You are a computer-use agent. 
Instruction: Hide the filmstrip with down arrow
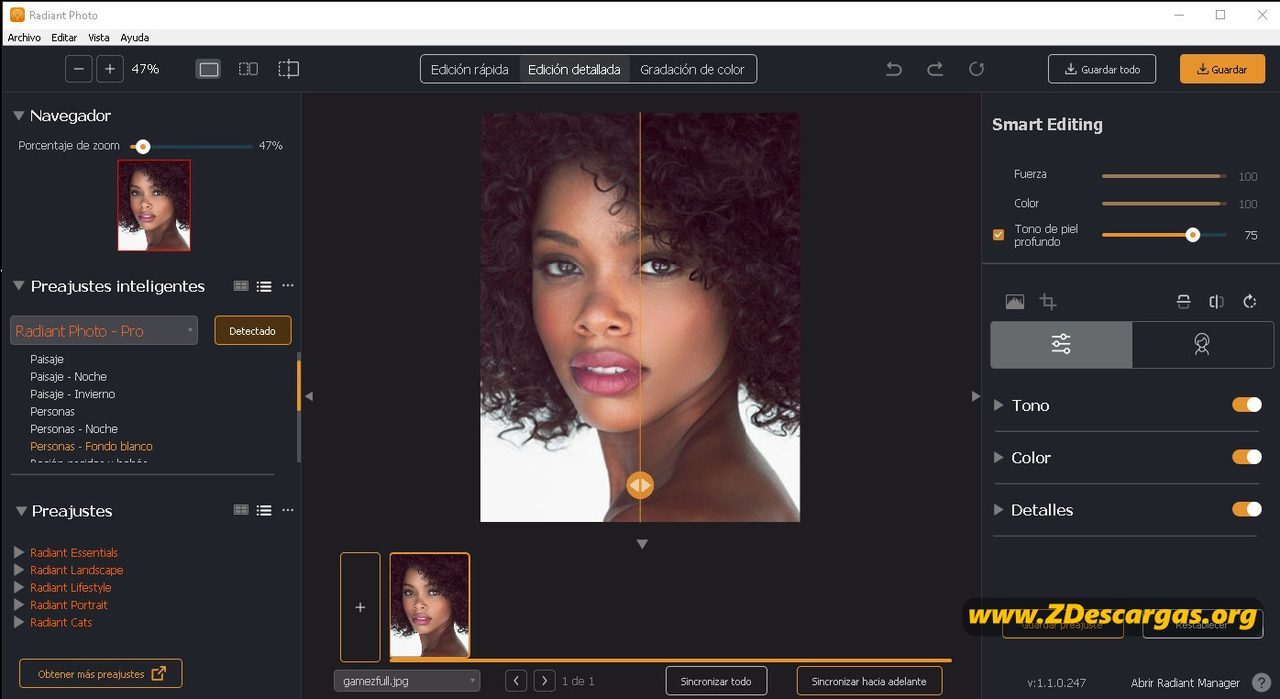(x=642, y=544)
